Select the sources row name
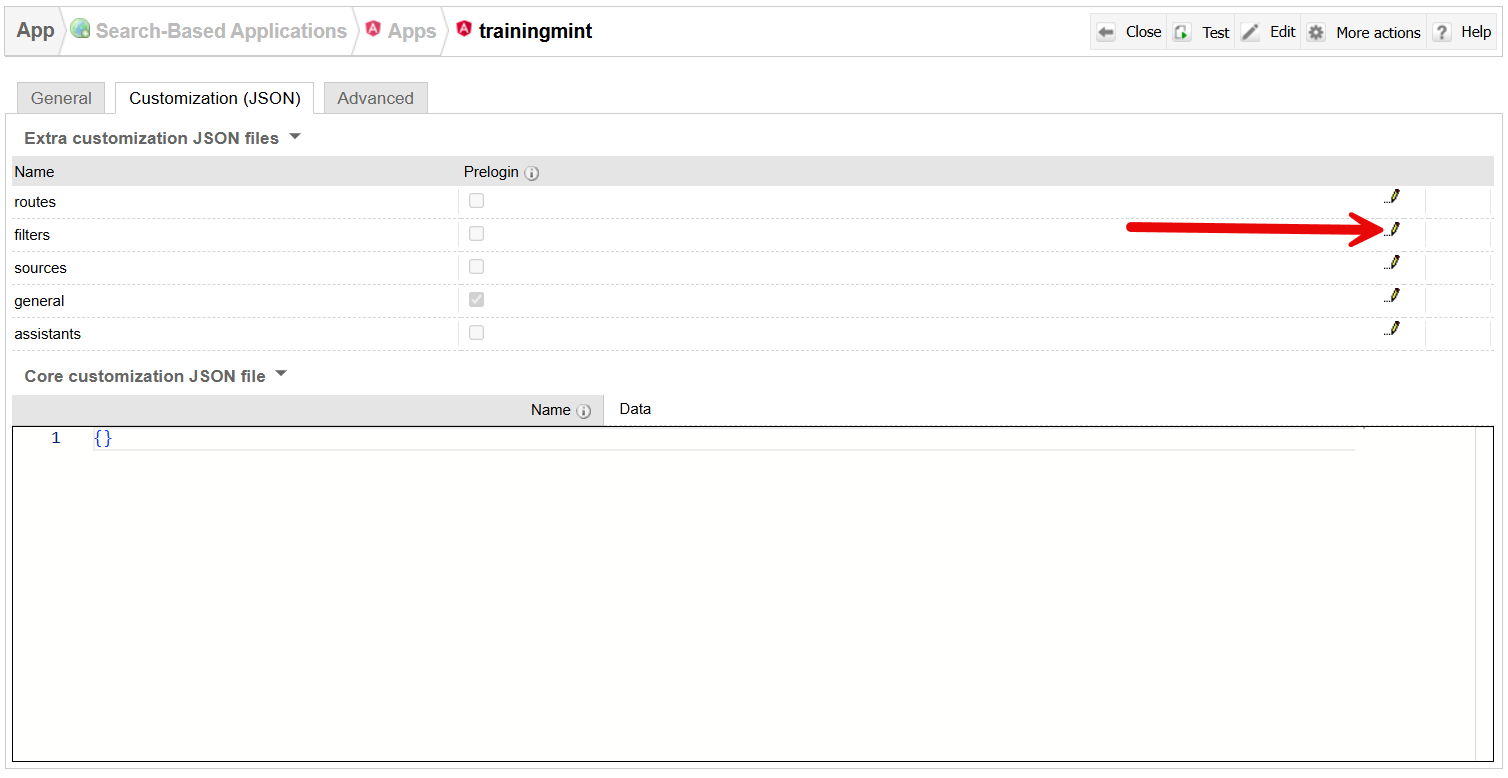Image resolution: width=1508 pixels, height=778 pixels. click(41, 268)
